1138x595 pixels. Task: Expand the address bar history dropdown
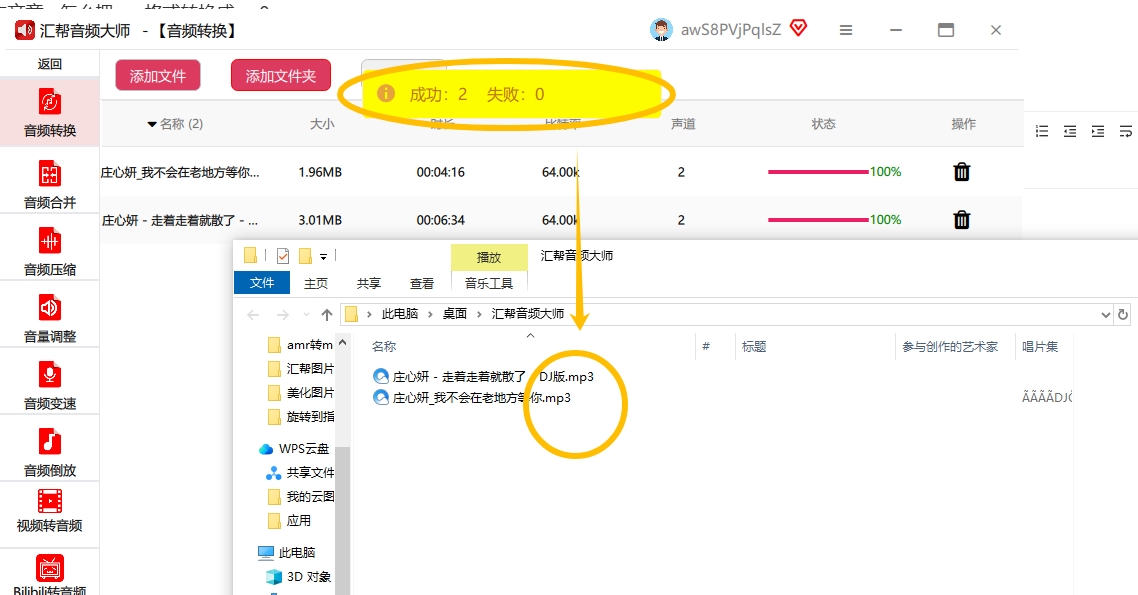[x=1105, y=315]
